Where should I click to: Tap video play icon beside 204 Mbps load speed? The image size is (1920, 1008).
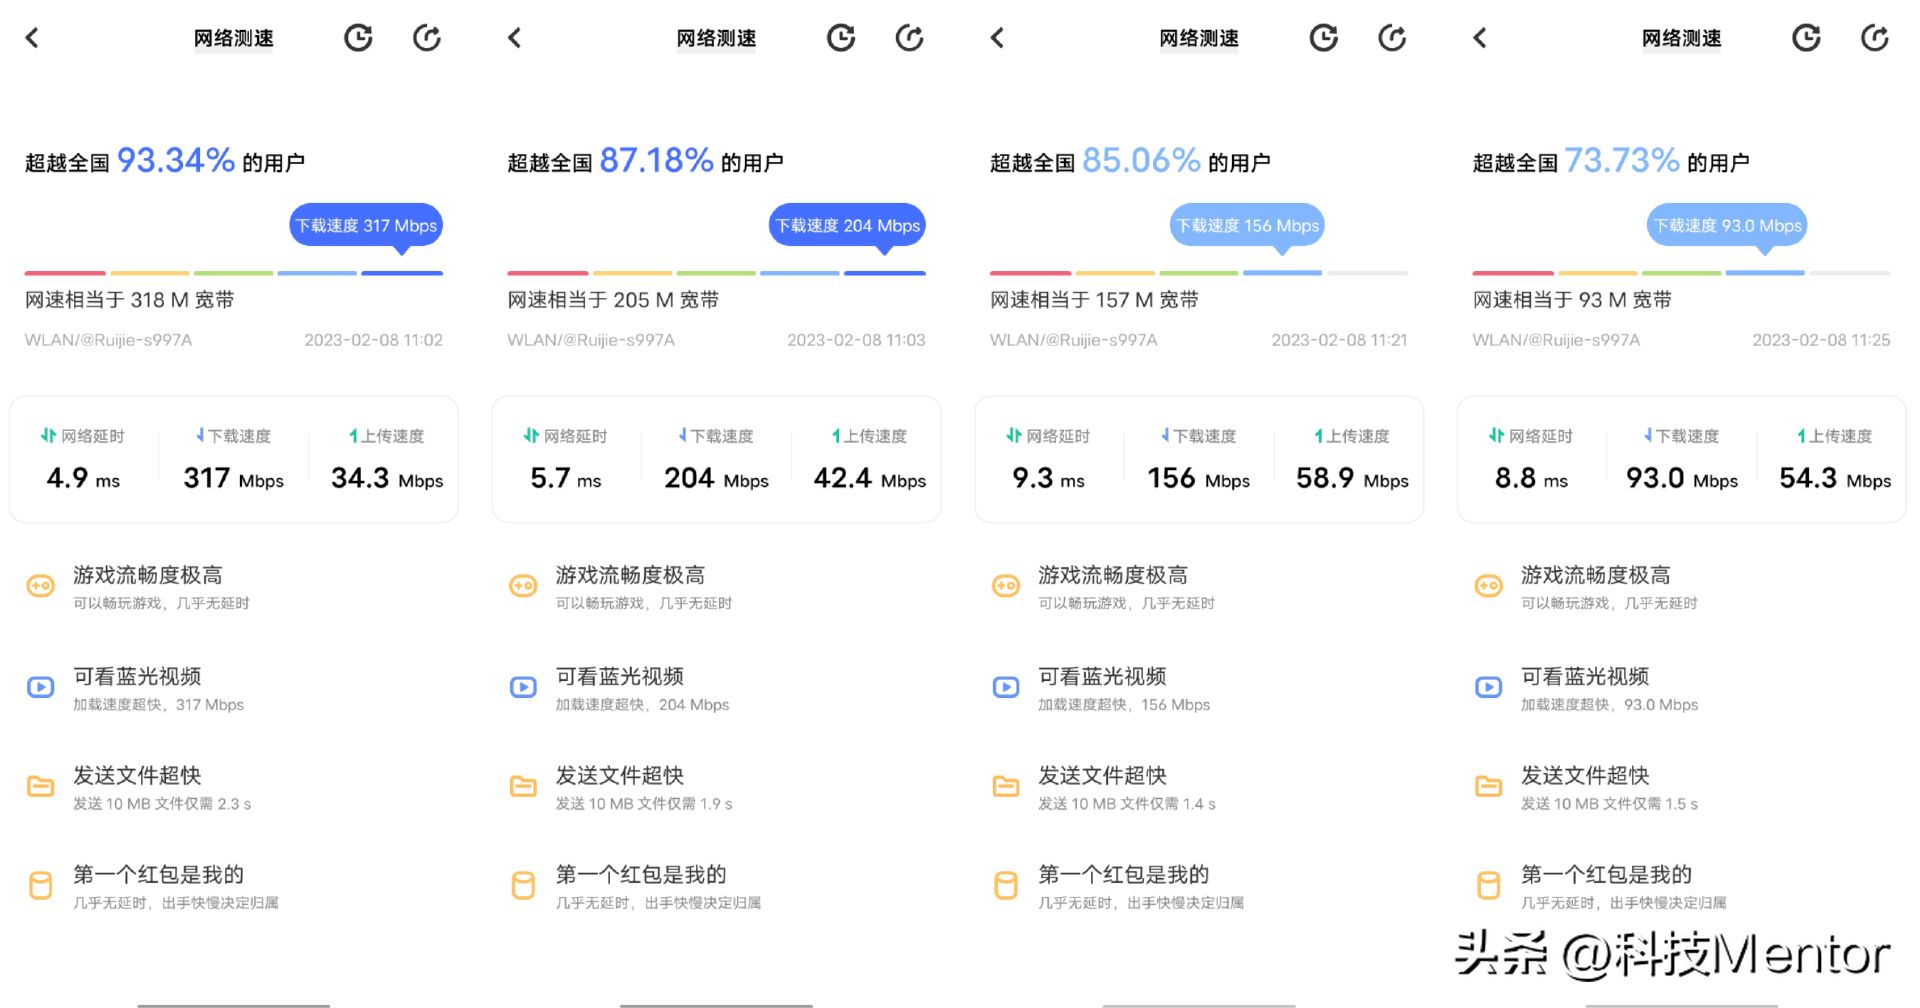point(523,688)
